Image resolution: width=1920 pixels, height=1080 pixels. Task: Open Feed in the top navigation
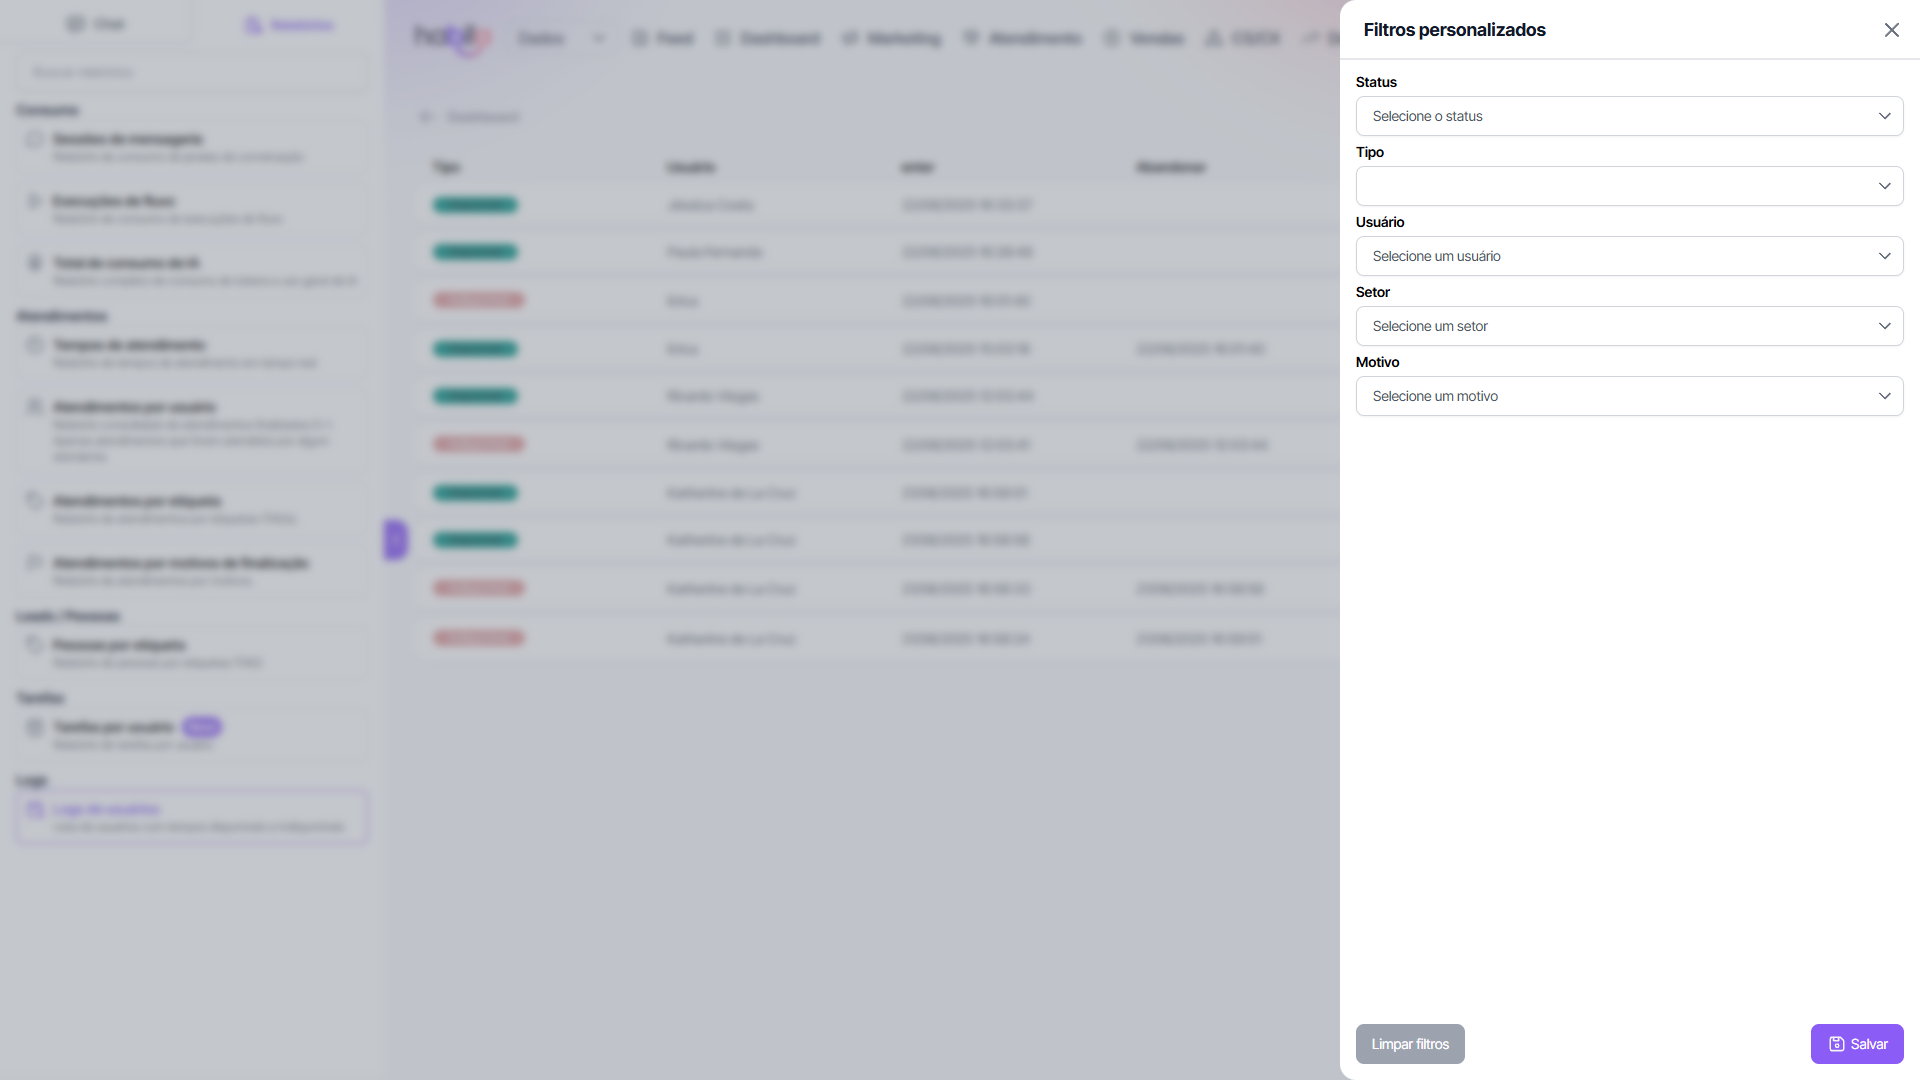pyautogui.click(x=663, y=38)
